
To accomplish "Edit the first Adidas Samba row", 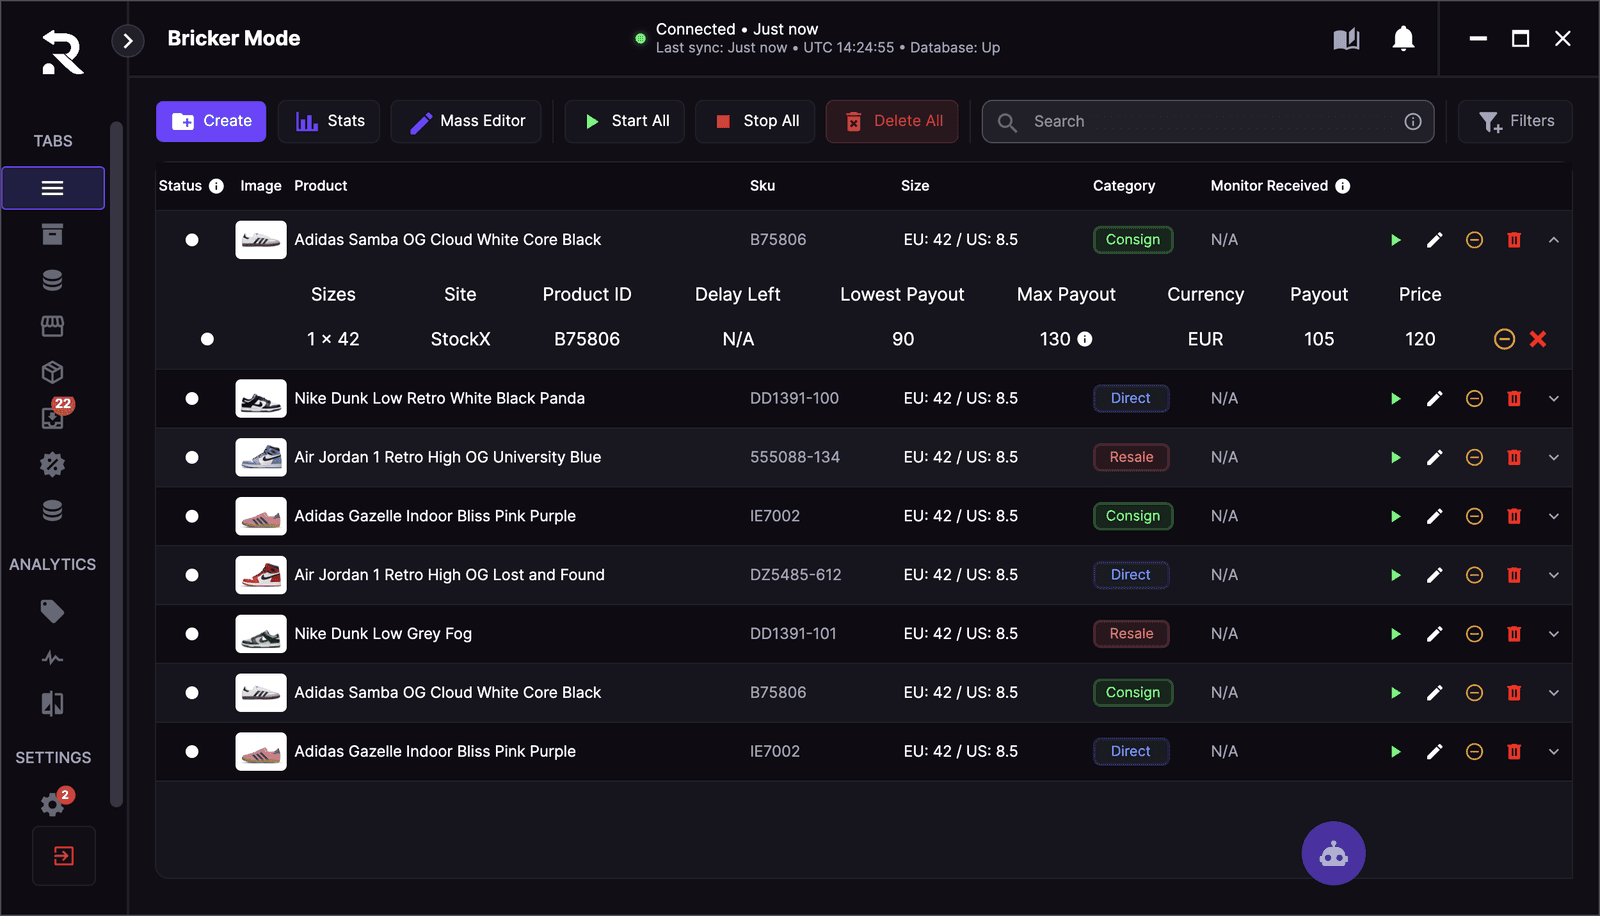I will [1434, 240].
